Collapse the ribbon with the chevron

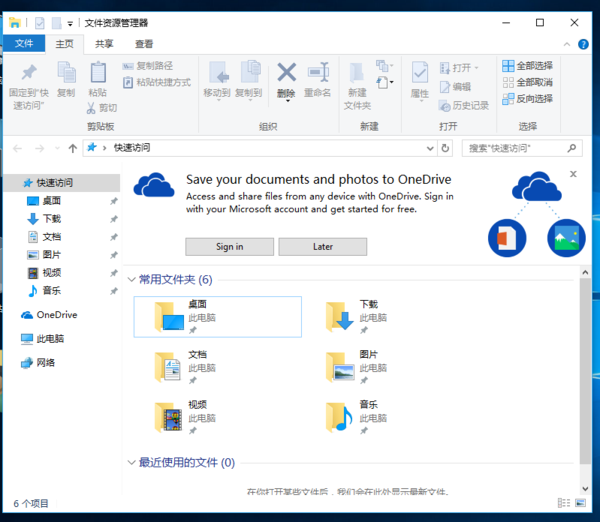pos(567,44)
